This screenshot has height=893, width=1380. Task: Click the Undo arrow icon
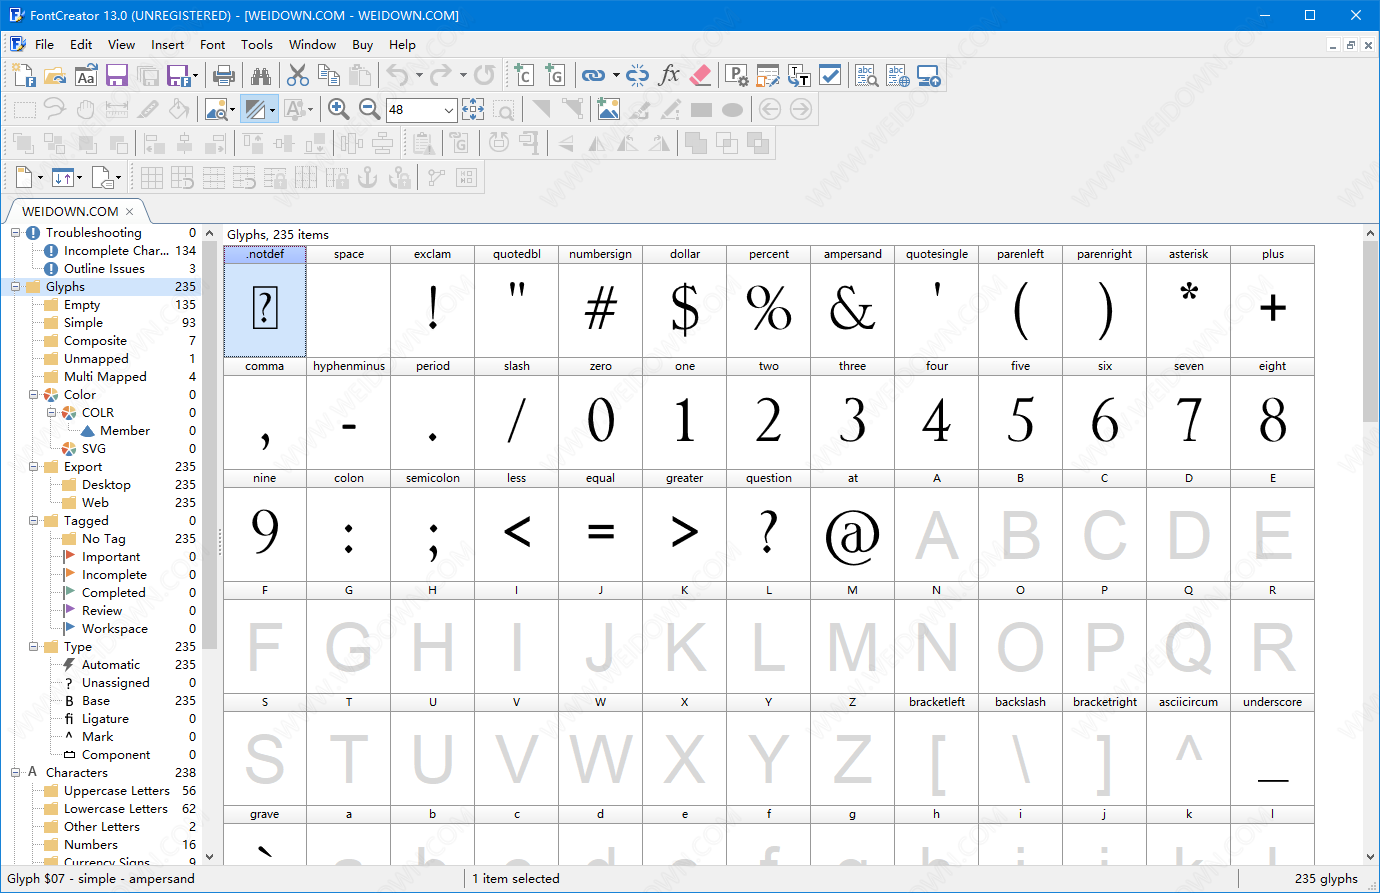pyautogui.click(x=397, y=75)
